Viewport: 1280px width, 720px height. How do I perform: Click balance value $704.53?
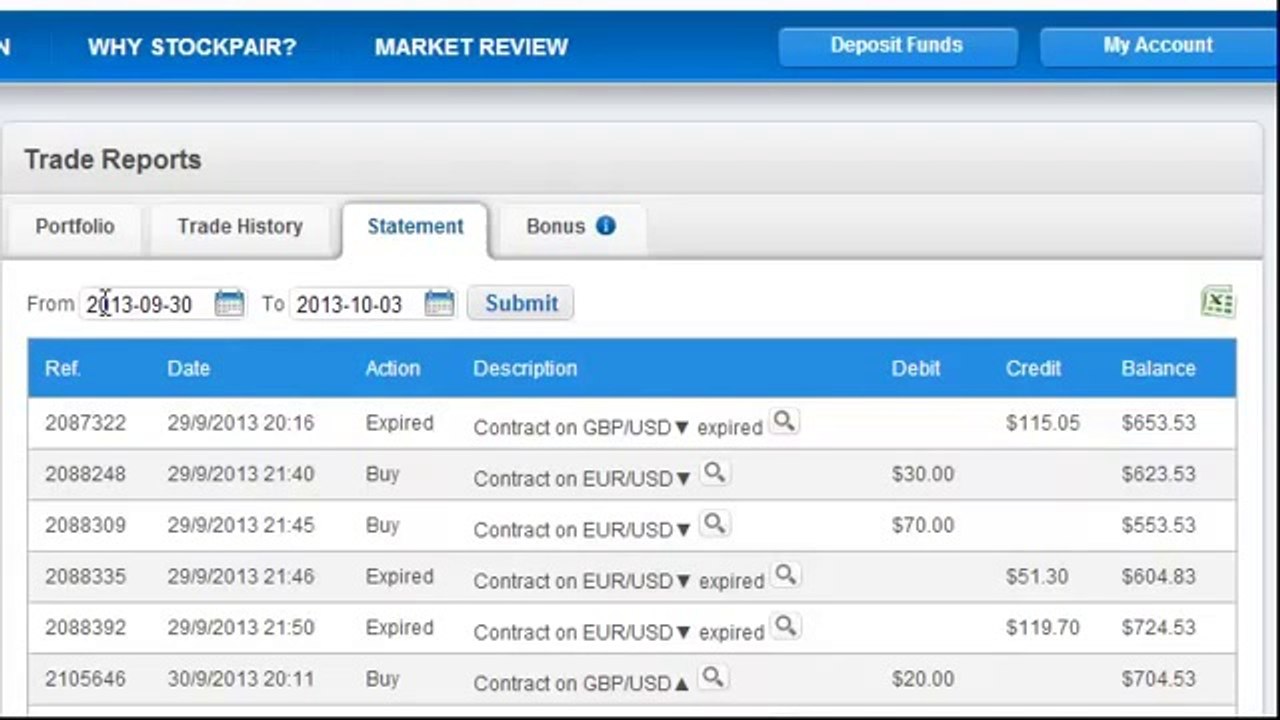coord(1158,679)
